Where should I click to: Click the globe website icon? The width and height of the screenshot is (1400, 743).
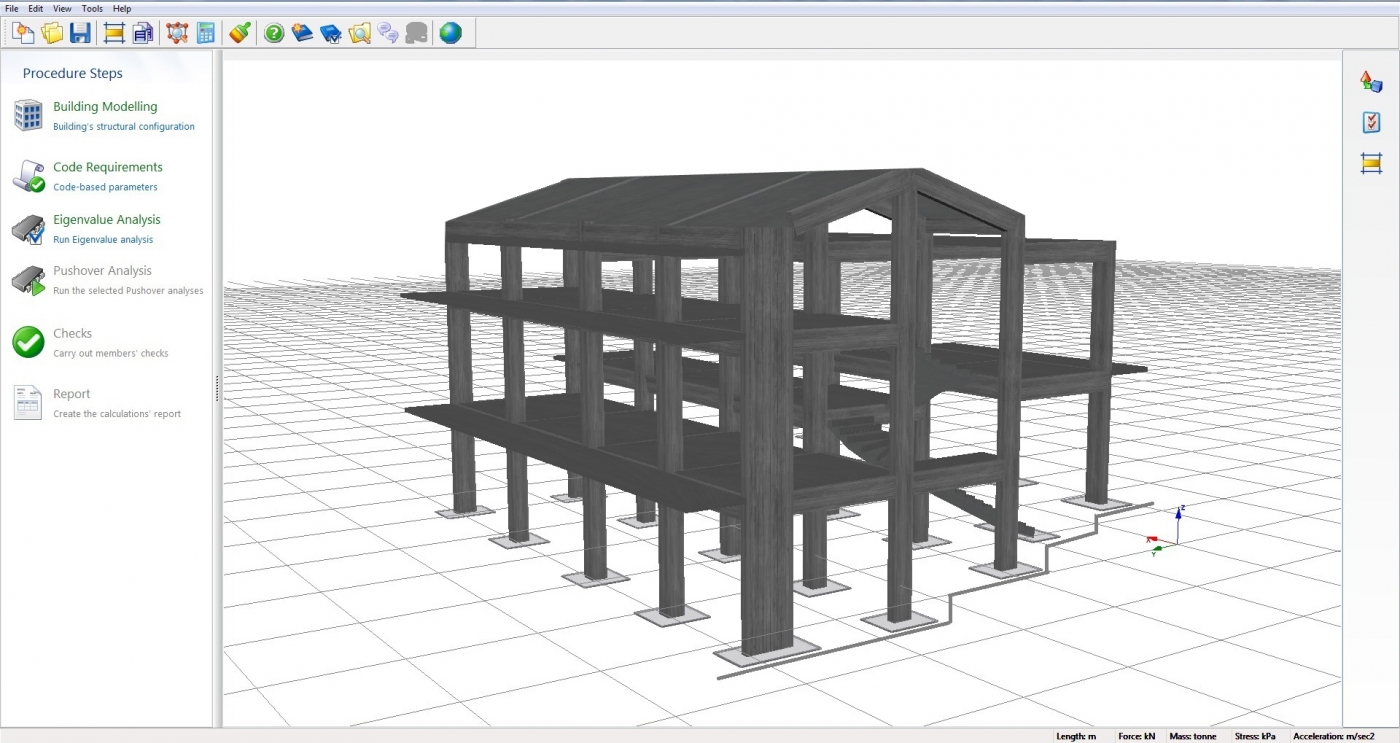tap(451, 33)
